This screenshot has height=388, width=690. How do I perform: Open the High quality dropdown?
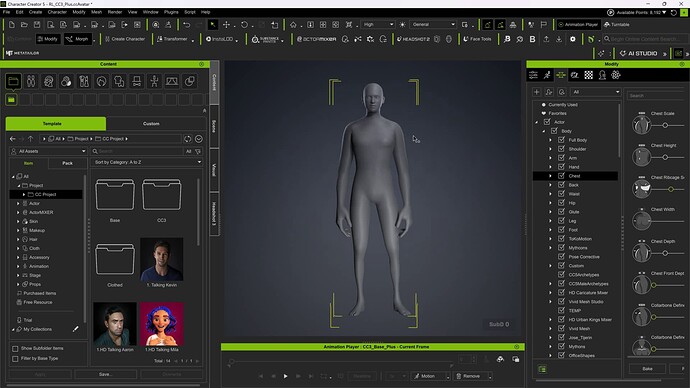pyautogui.click(x=378, y=25)
